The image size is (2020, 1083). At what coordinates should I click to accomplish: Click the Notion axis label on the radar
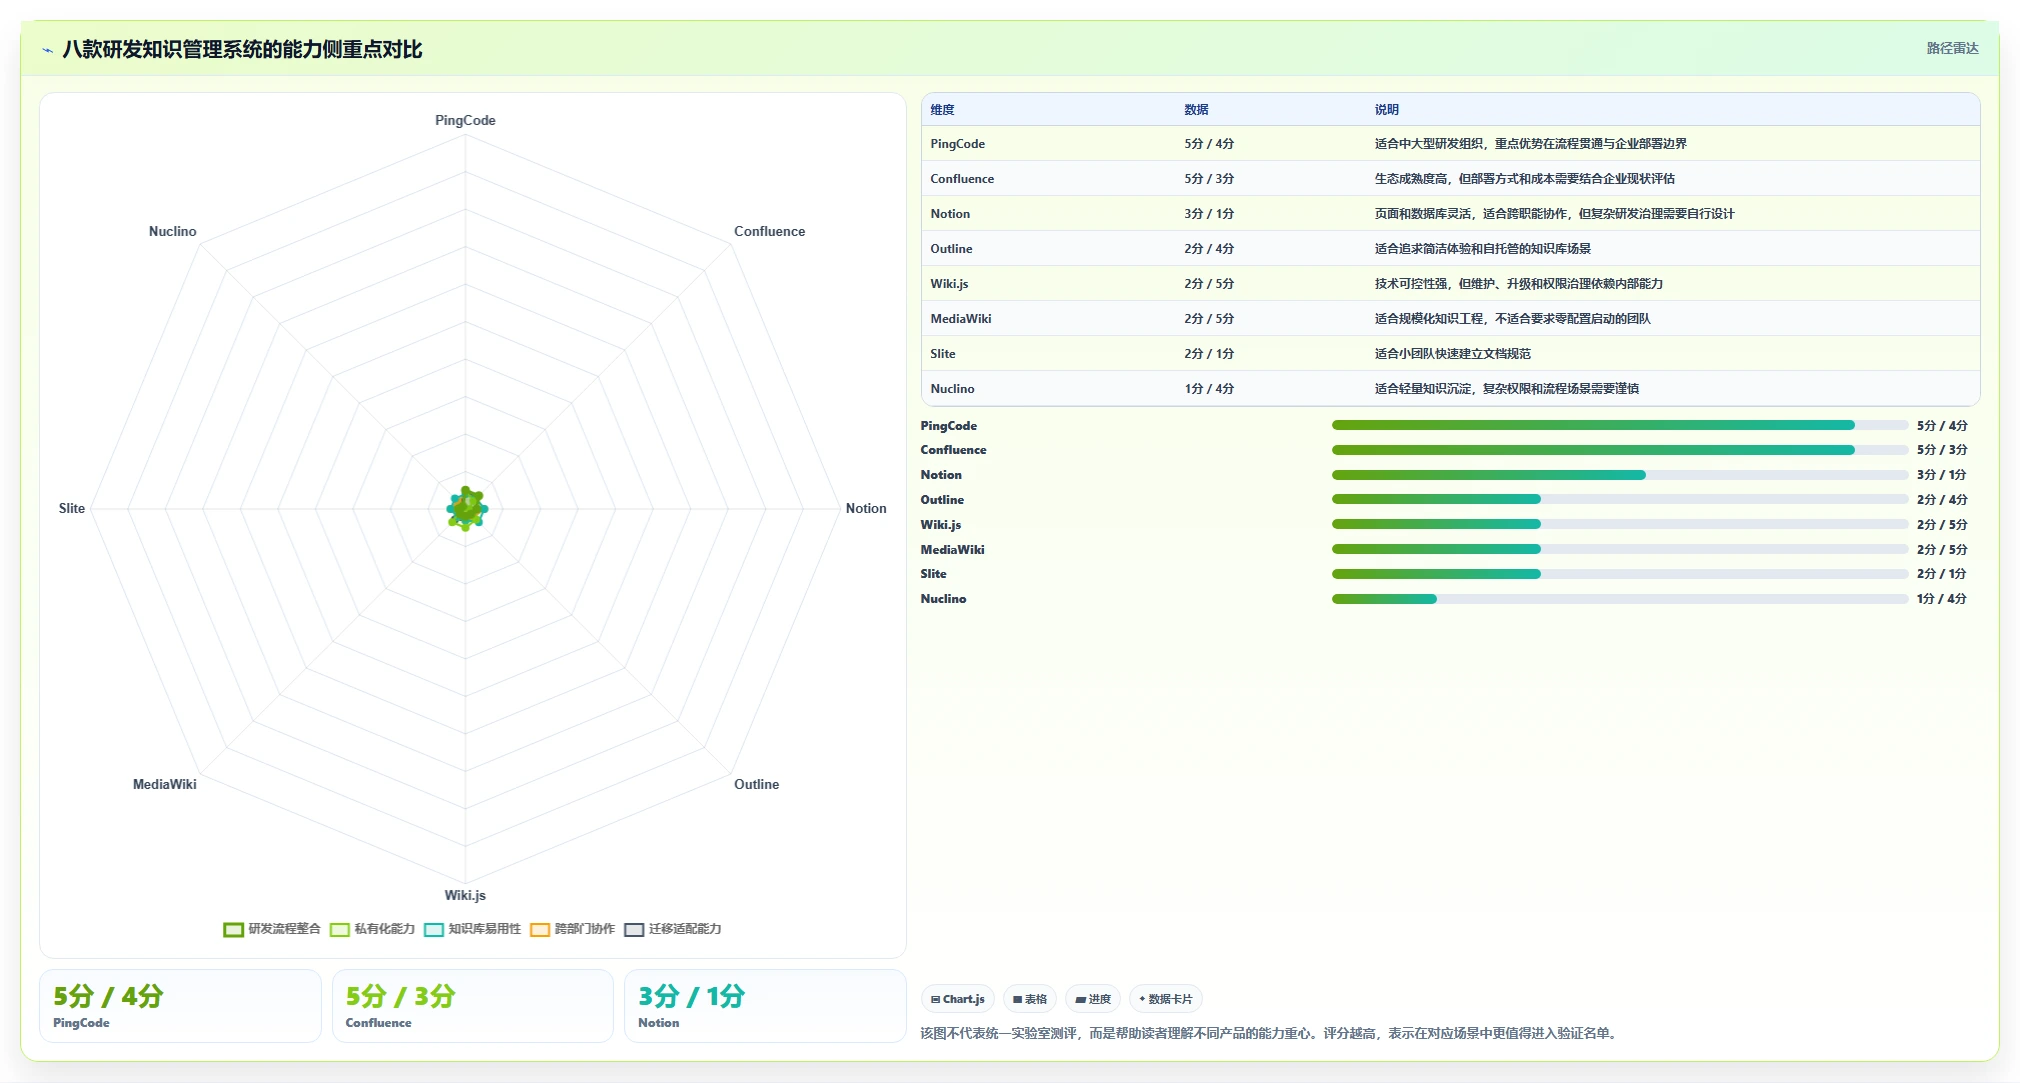click(866, 508)
